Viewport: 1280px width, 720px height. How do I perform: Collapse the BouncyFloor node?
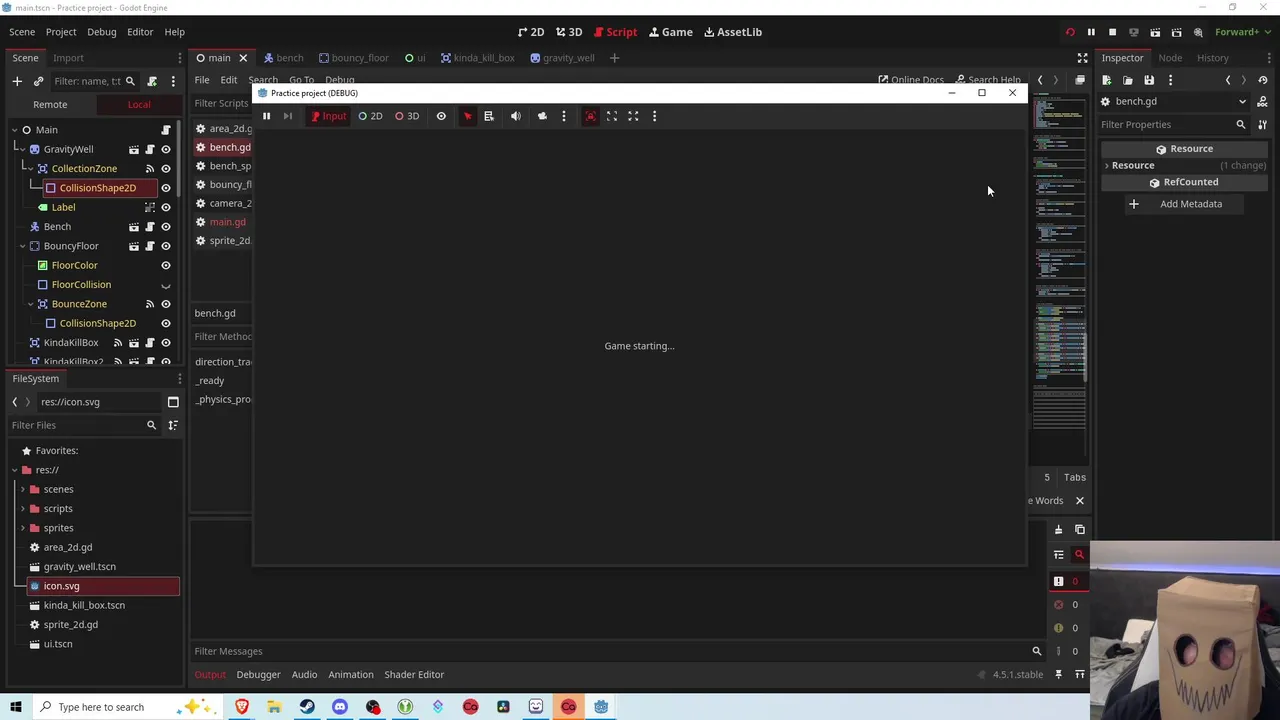pyautogui.click(x=21, y=246)
